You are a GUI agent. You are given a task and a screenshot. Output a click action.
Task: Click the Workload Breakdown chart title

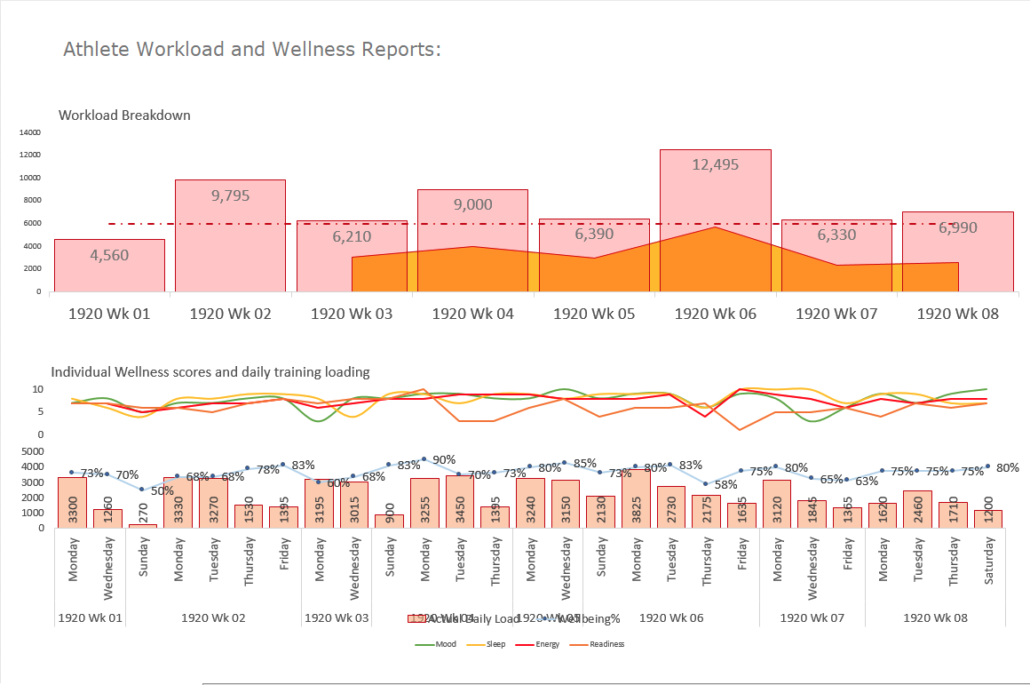[x=124, y=115]
